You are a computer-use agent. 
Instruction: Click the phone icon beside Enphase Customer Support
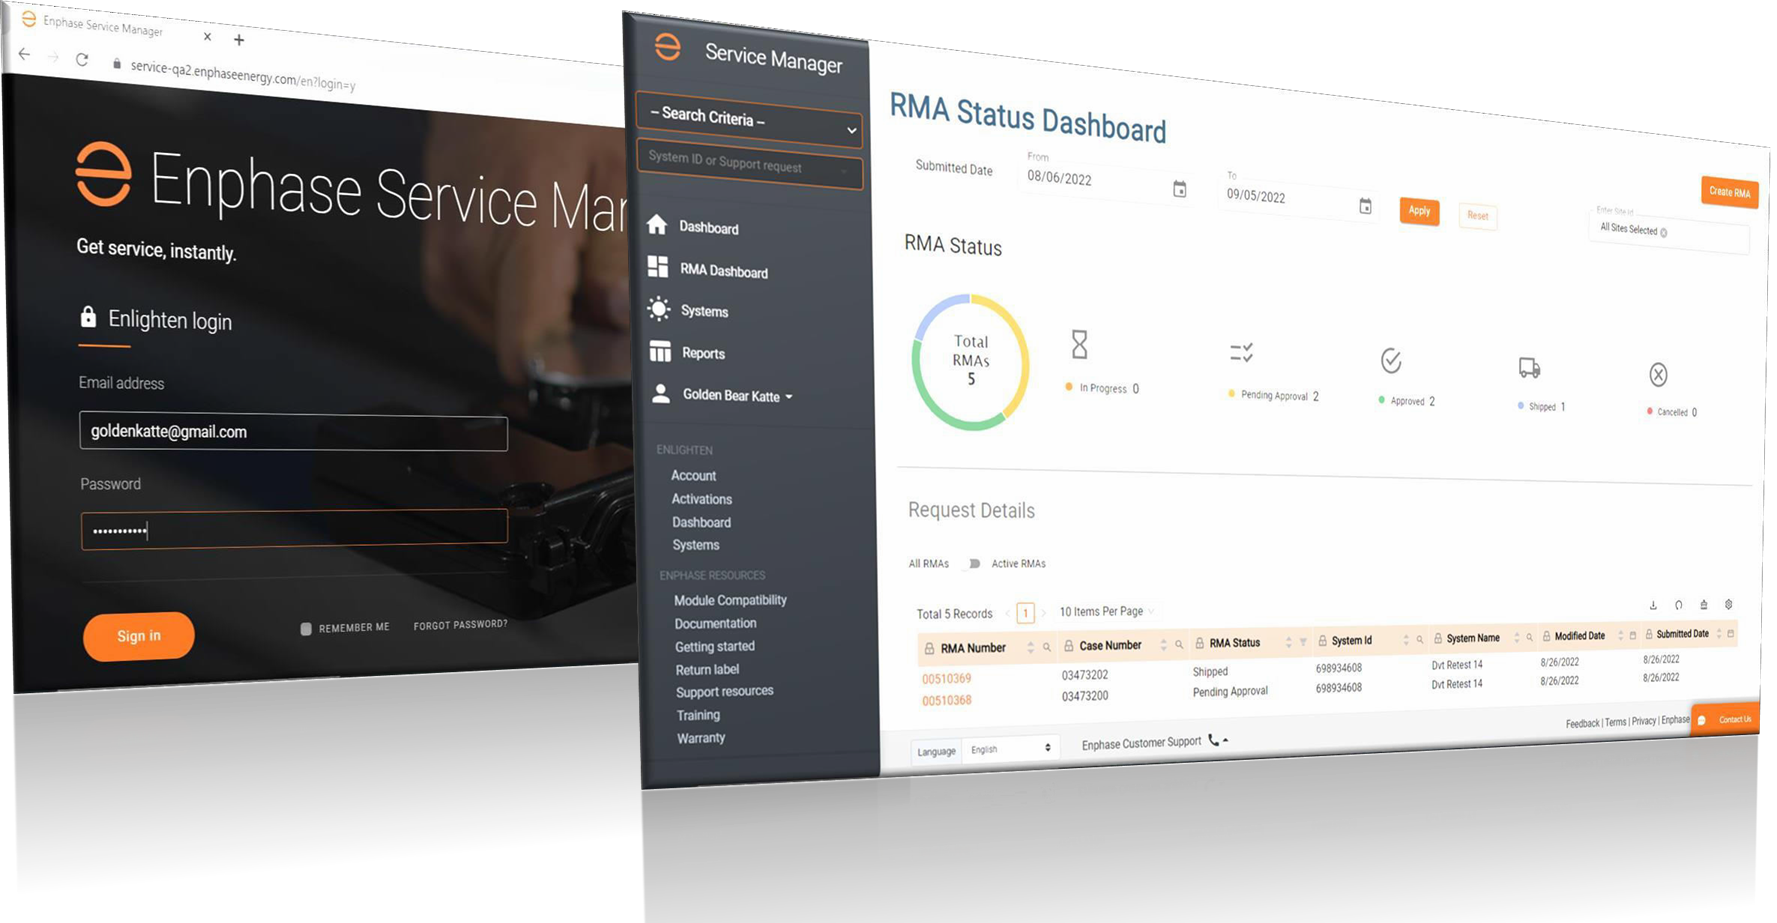pyautogui.click(x=1214, y=741)
